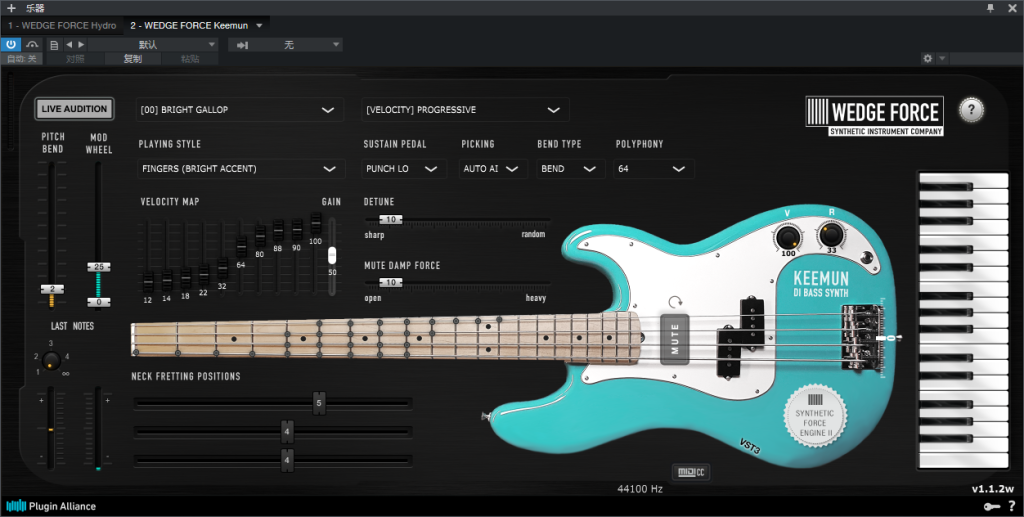Open the polyphony 64 dropdown

coord(653,168)
